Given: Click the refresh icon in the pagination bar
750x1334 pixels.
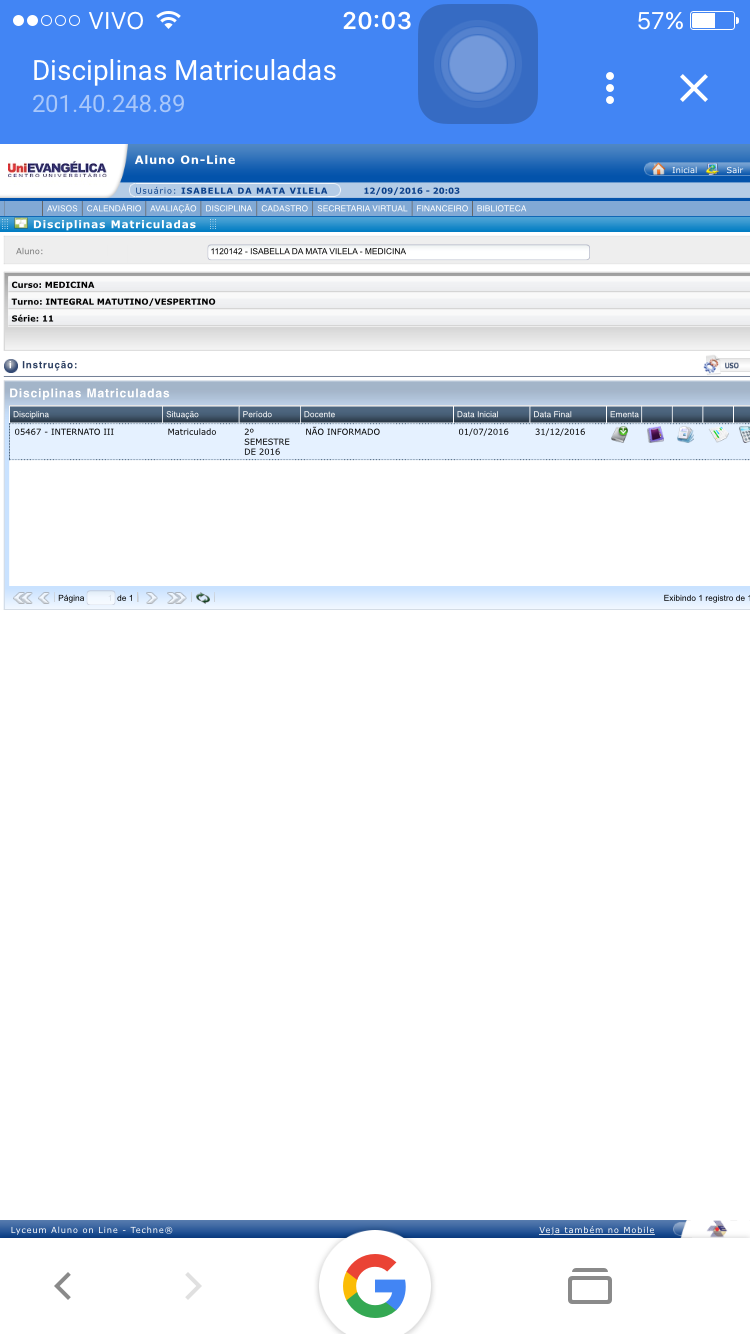Looking at the screenshot, I should tap(203, 598).
